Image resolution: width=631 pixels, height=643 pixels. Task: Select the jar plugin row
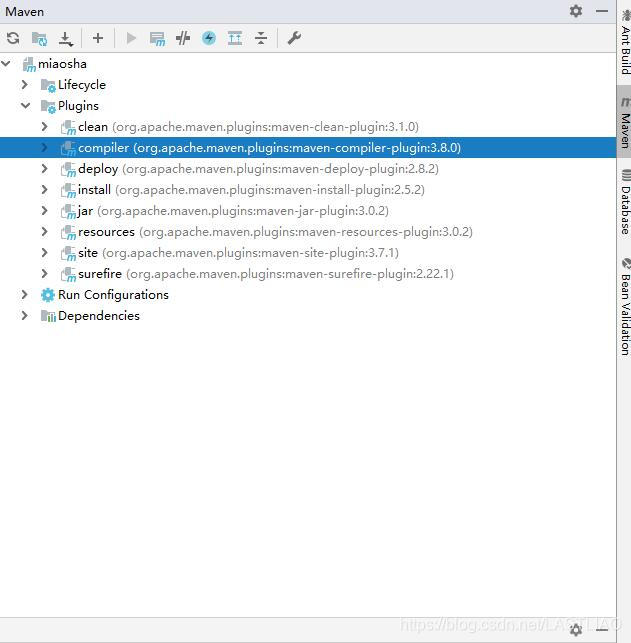point(308,210)
